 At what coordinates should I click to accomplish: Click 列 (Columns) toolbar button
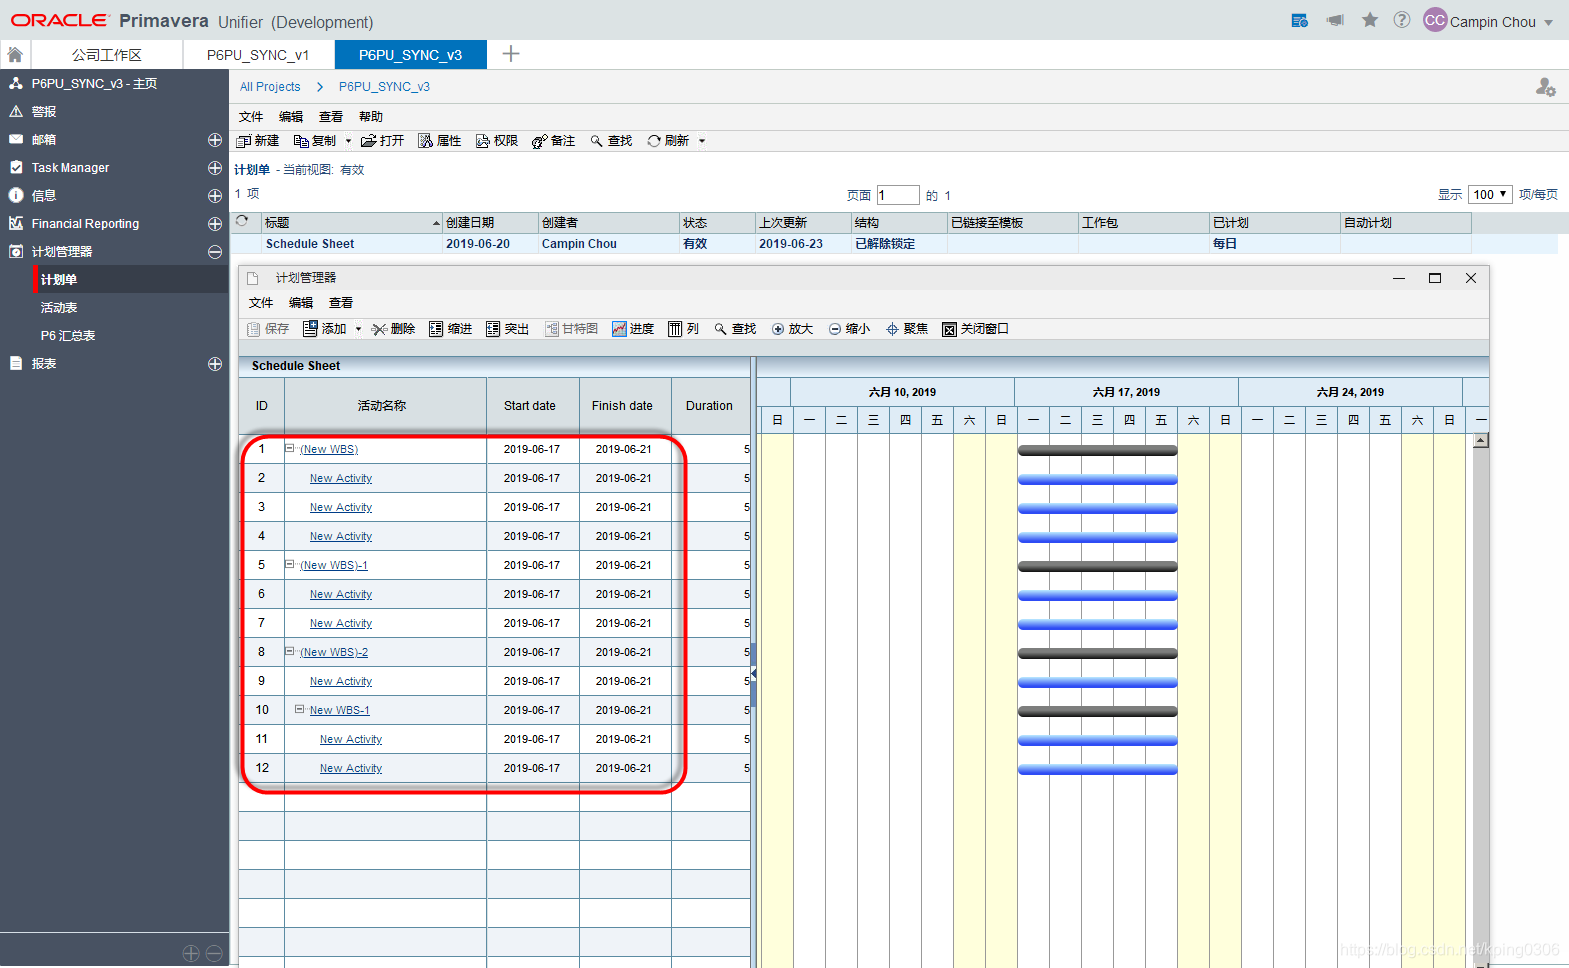tap(684, 329)
